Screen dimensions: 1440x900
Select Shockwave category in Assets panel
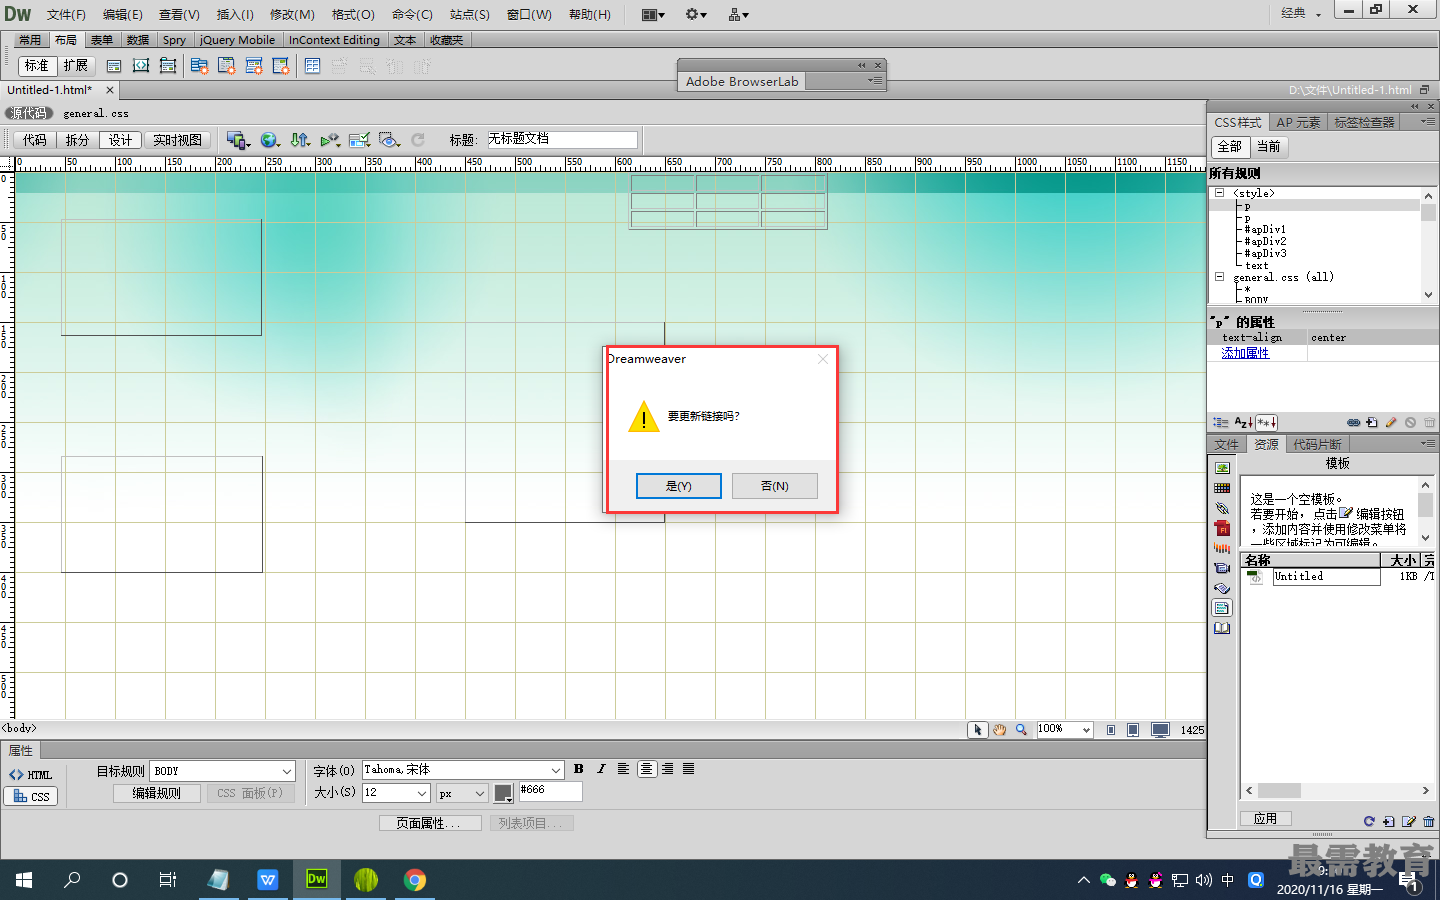[1222, 548]
